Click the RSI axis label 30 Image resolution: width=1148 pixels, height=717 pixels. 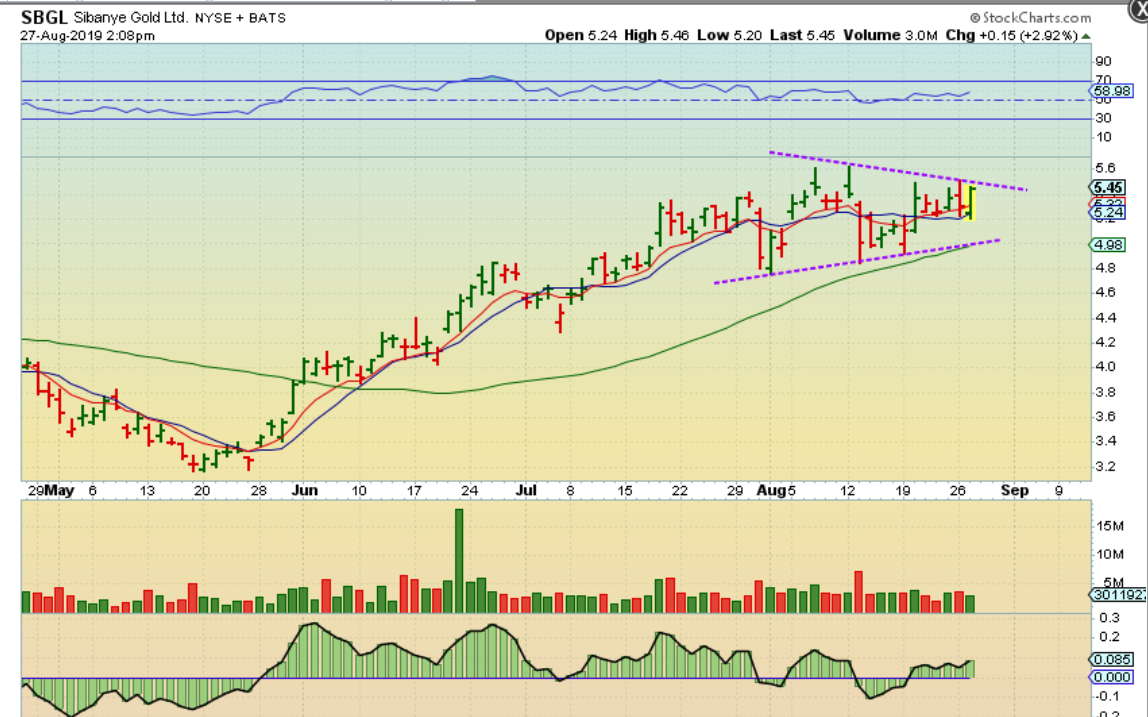[x=1103, y=118]
